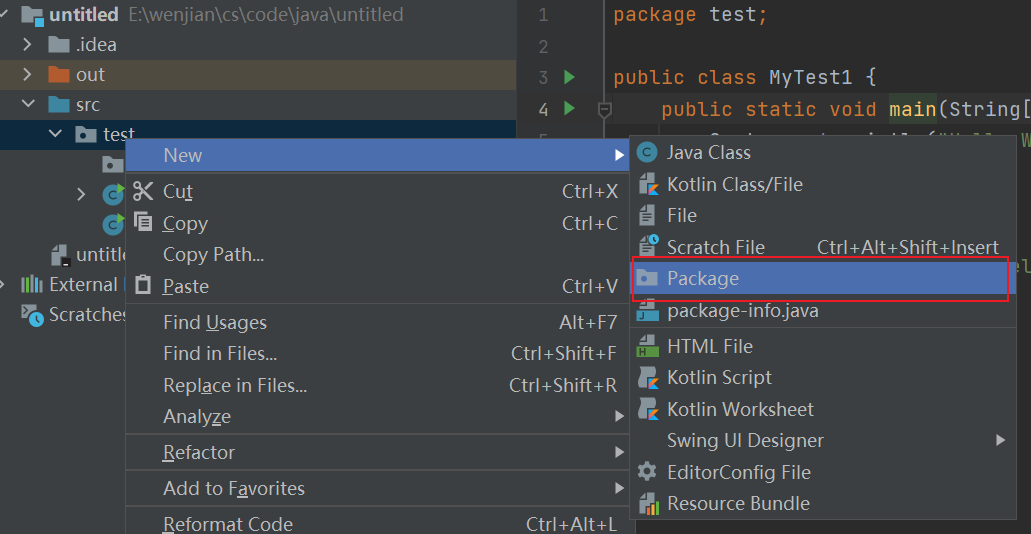Screen dimensions: 1031x534
Task: Click the Java Class icon in the New submenu
Action: tap(648, 153)
